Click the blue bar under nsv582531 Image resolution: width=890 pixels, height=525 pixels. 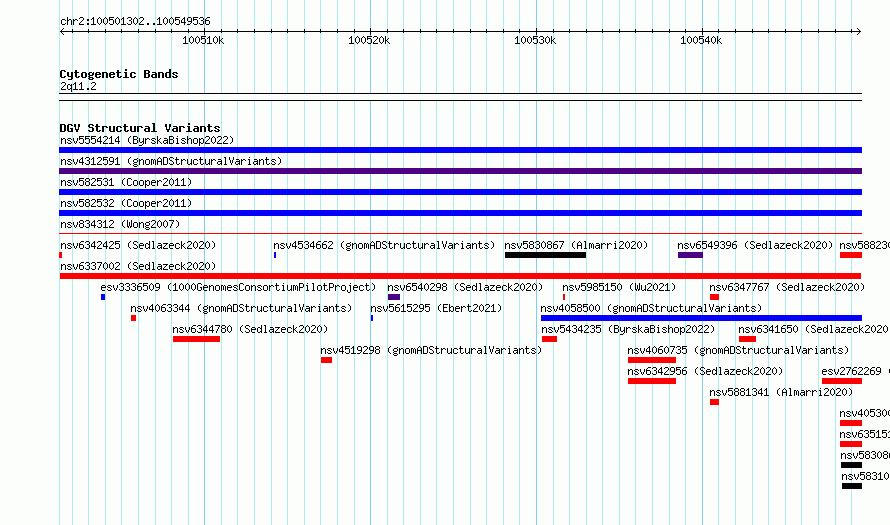460,192
